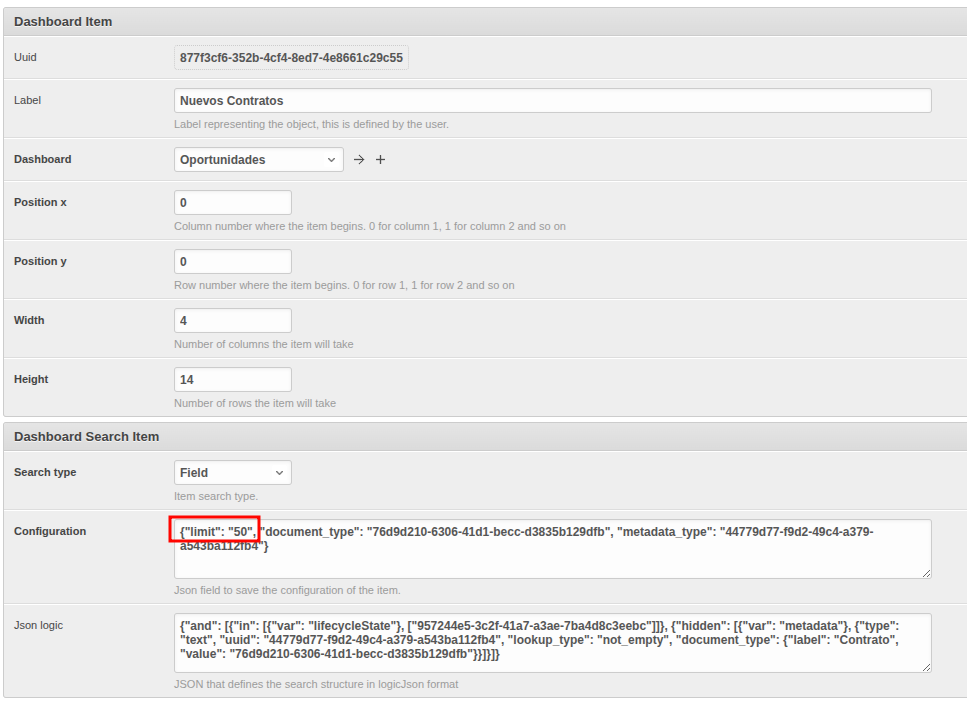Focus the Position x input box
The image size is (967, 708).
coord(232,203)
